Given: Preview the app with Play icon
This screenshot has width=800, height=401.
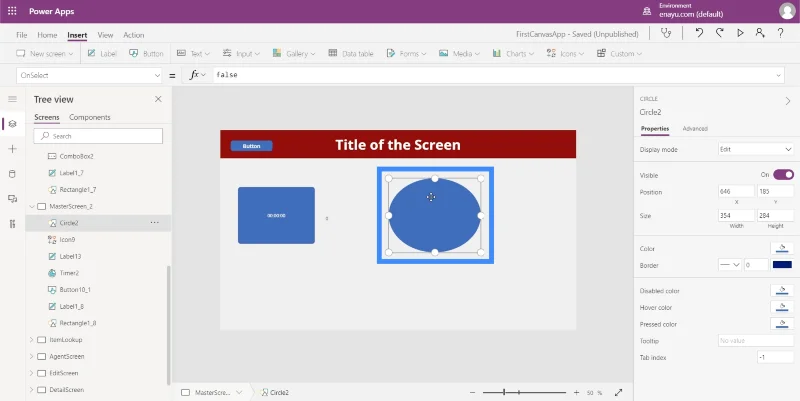Looking at the screenshot, I should 740,33.
